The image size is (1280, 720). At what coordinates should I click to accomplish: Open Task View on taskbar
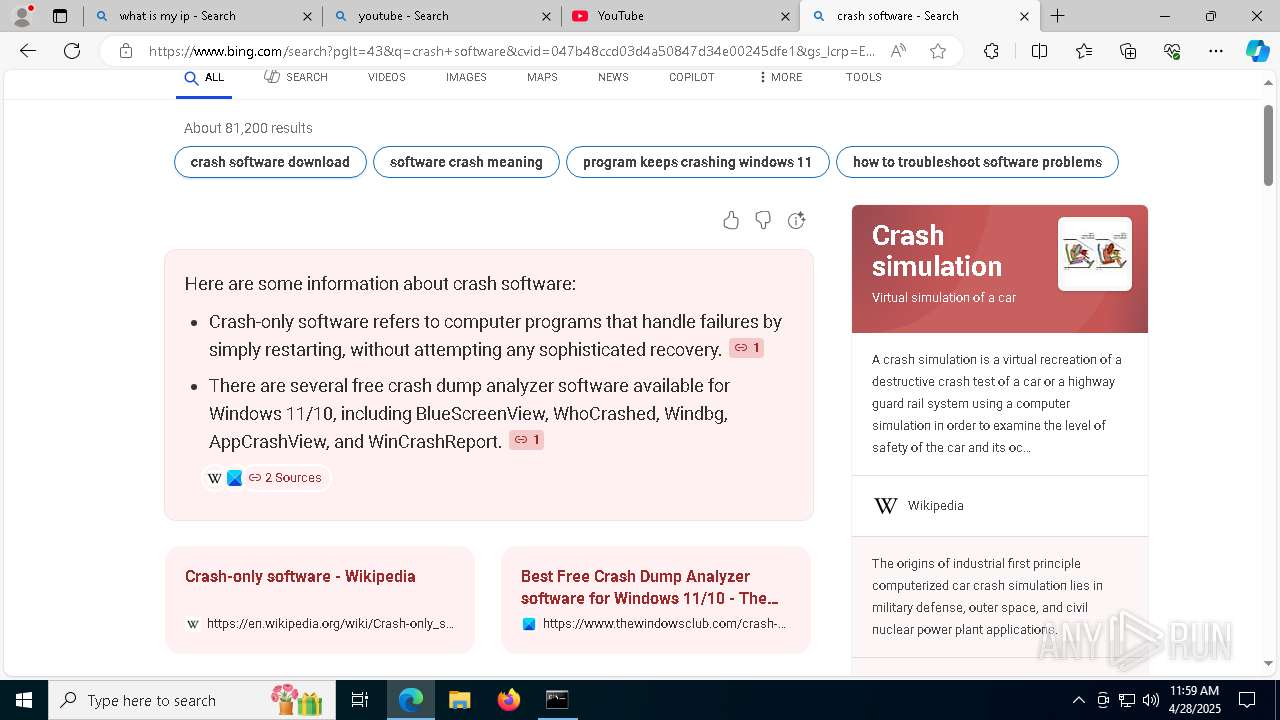coord(360,700)
